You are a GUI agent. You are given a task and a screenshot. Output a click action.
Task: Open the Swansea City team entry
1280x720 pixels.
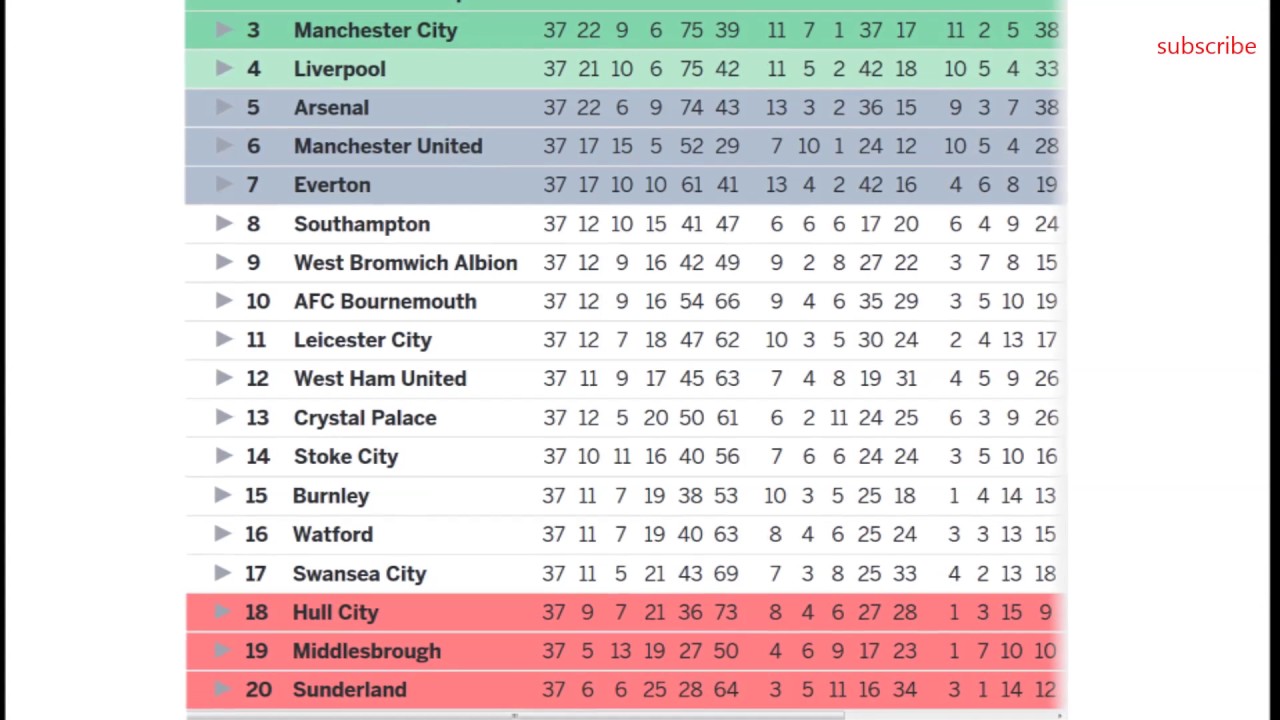point(359,574)
